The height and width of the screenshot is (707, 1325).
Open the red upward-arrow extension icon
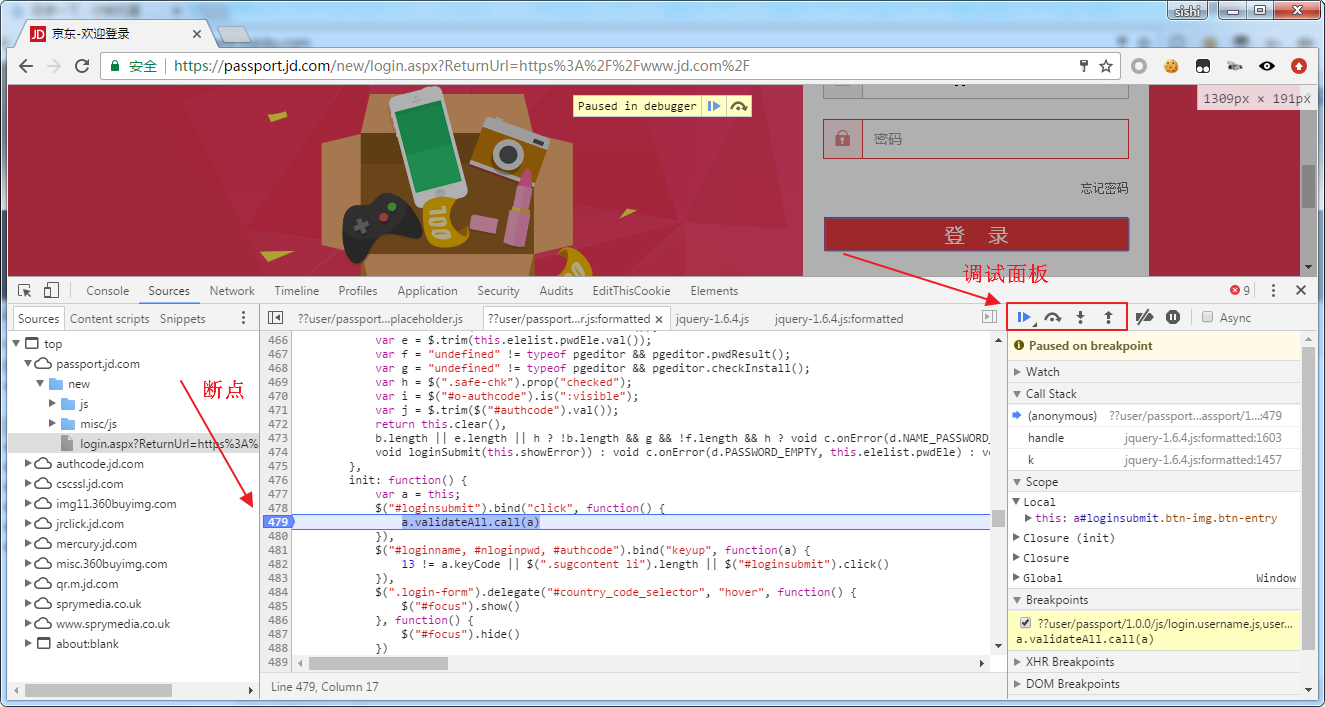click(x=1299, y=66)
